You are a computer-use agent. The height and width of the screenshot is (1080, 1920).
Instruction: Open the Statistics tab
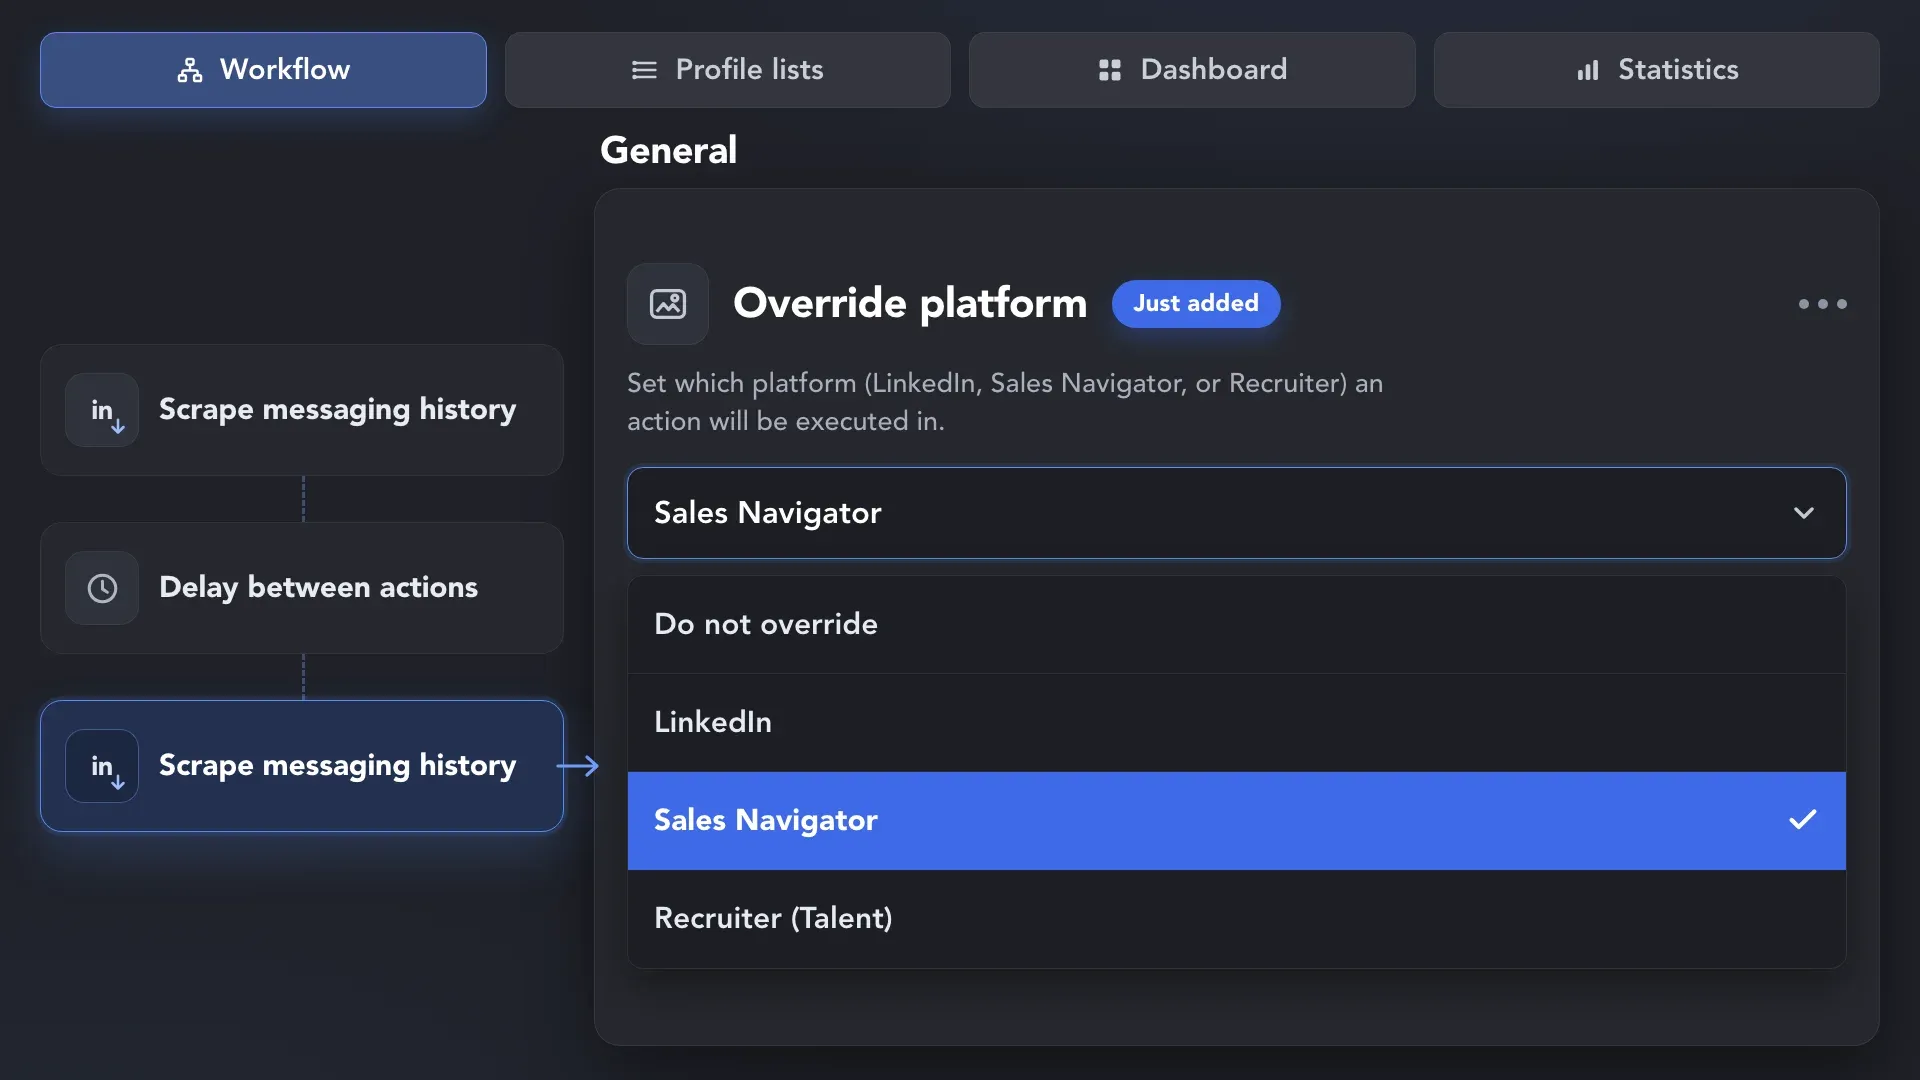click(1656, 70)
